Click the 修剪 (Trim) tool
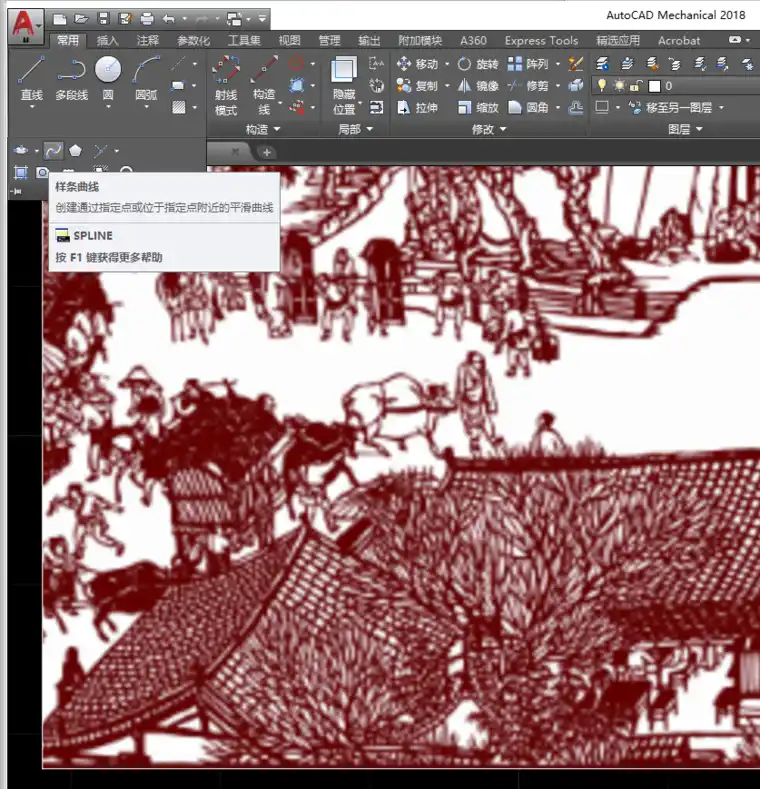This screenshot has width=760, height=789. point(527,86)
